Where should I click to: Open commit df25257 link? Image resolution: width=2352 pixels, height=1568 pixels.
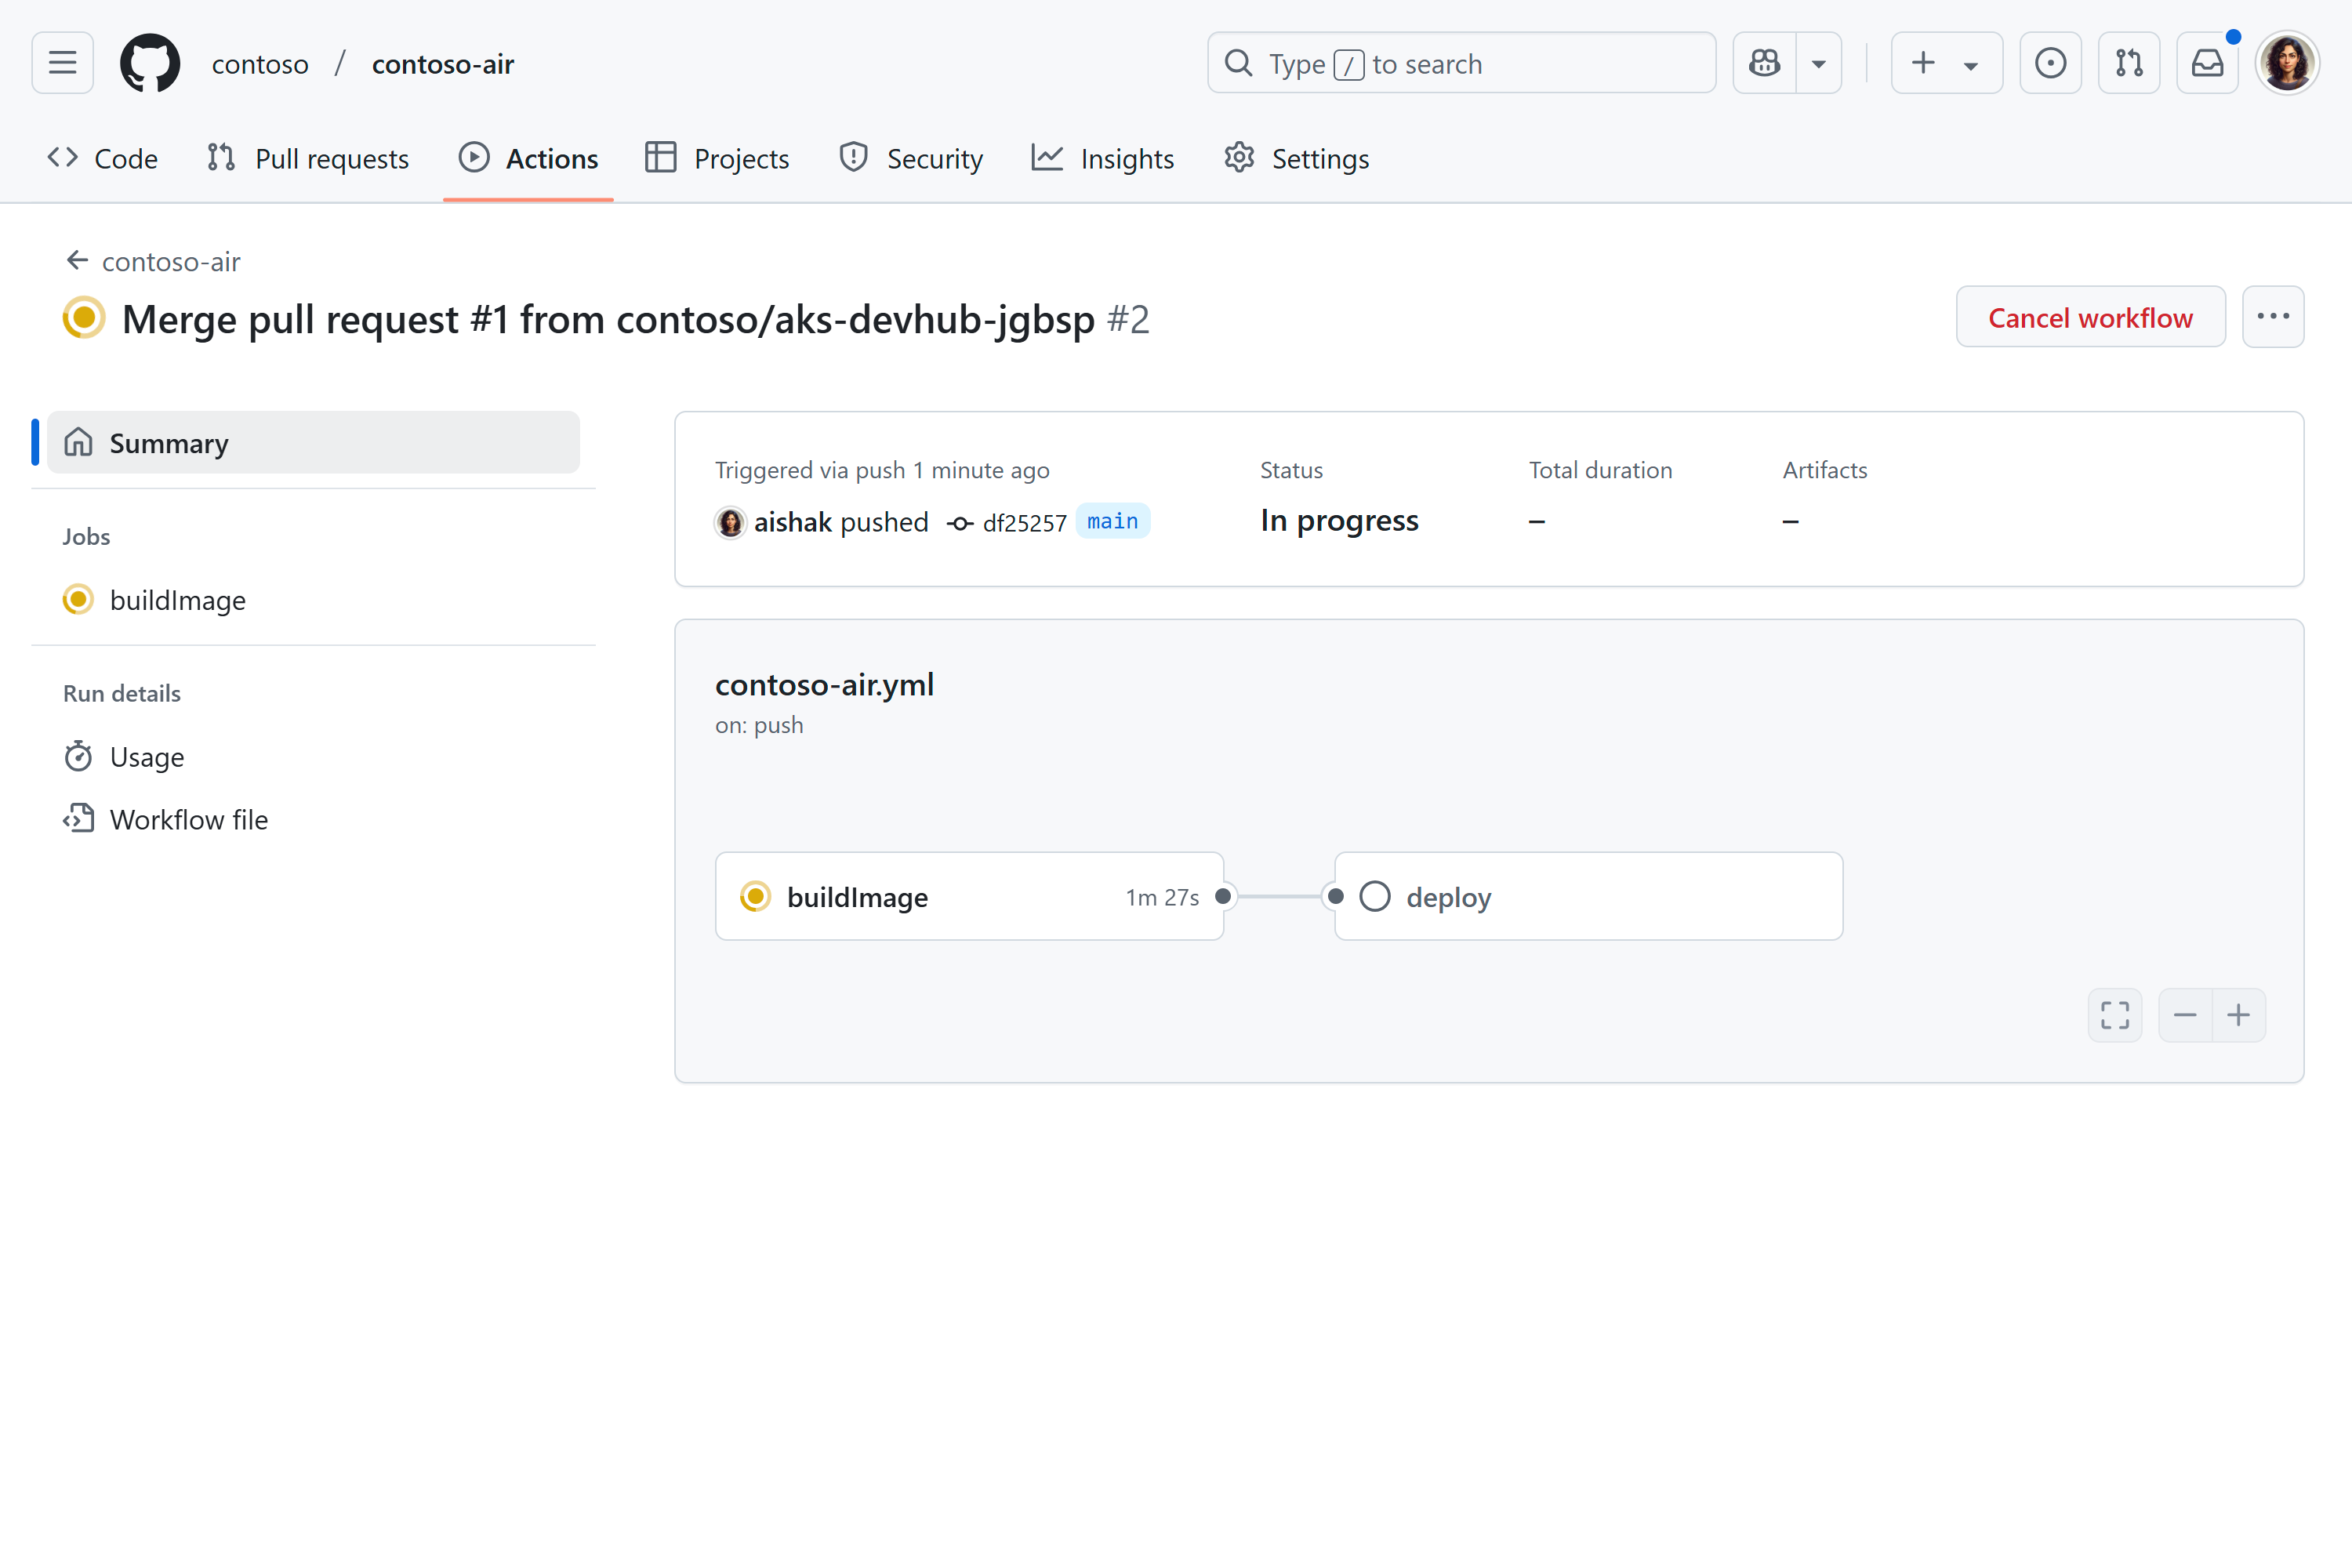1024,523
